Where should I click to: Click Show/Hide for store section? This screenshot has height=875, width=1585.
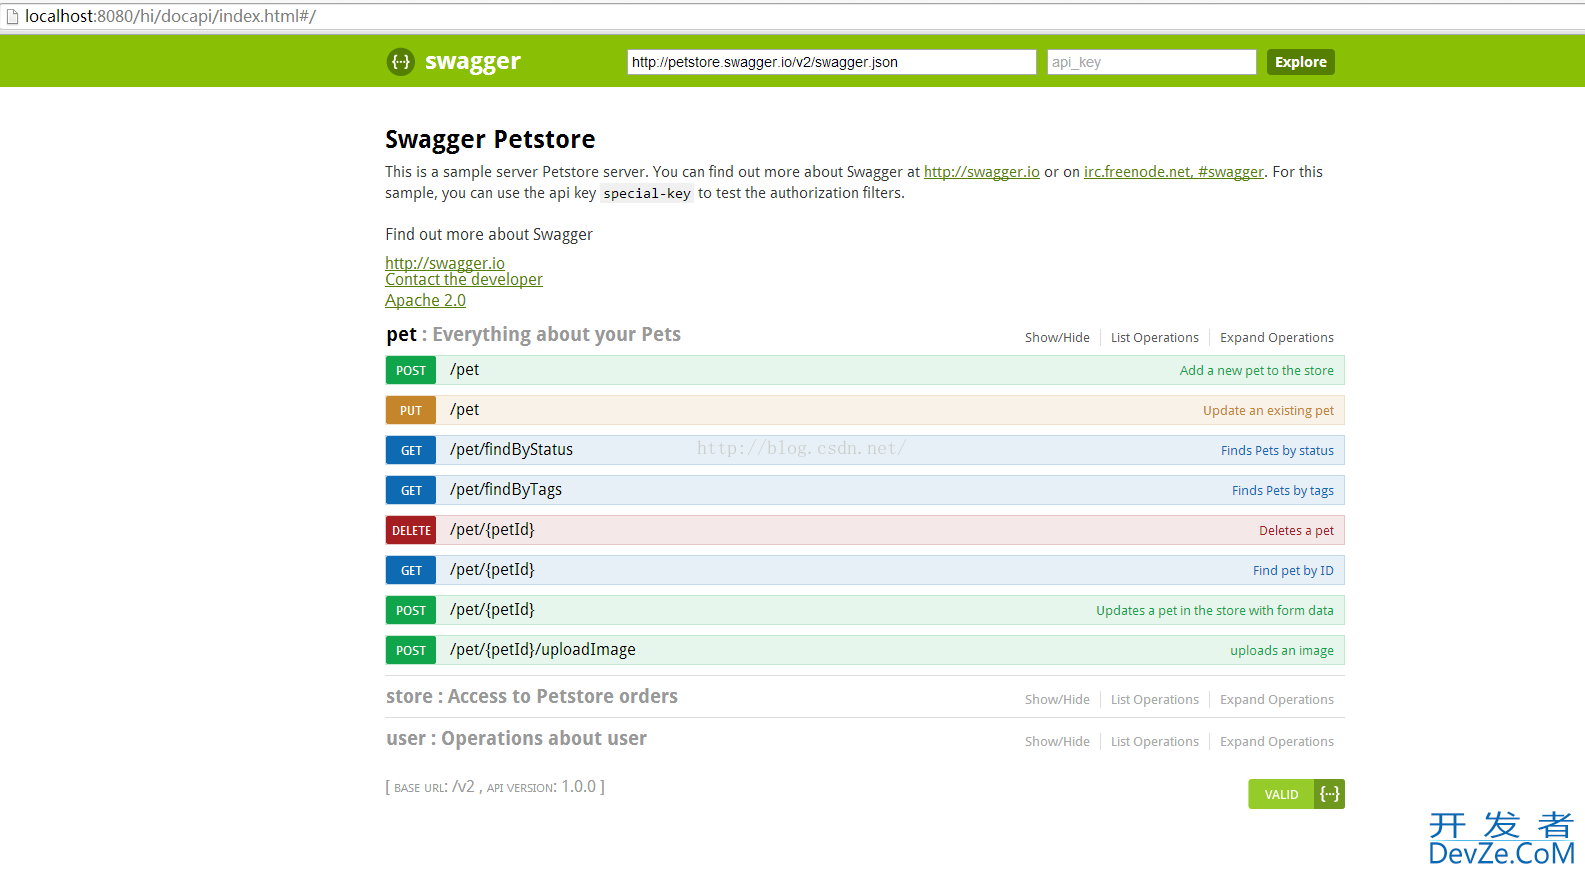pos(1057,700)
